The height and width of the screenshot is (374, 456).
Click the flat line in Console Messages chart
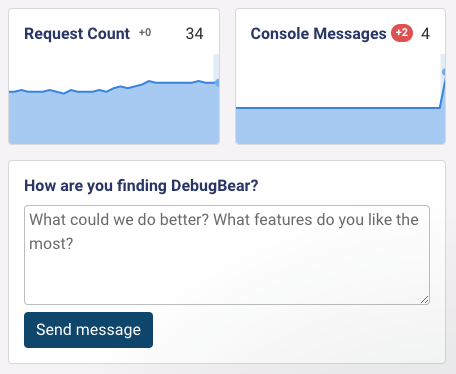coord(337,108)
